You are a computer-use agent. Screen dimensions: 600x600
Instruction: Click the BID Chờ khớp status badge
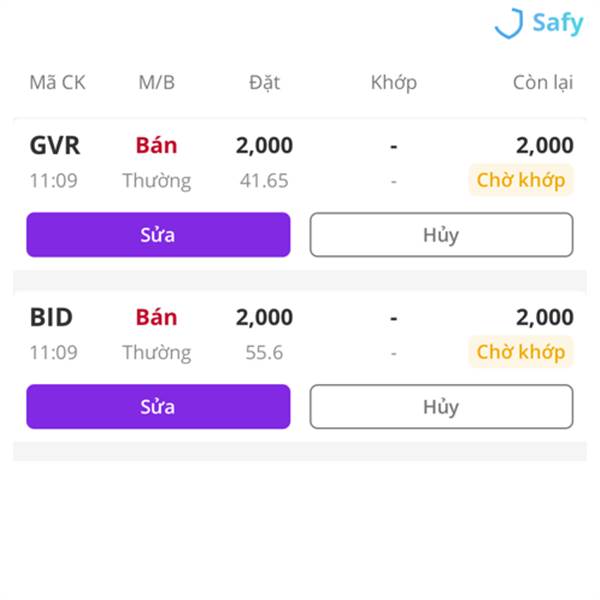tap(521, 352)
